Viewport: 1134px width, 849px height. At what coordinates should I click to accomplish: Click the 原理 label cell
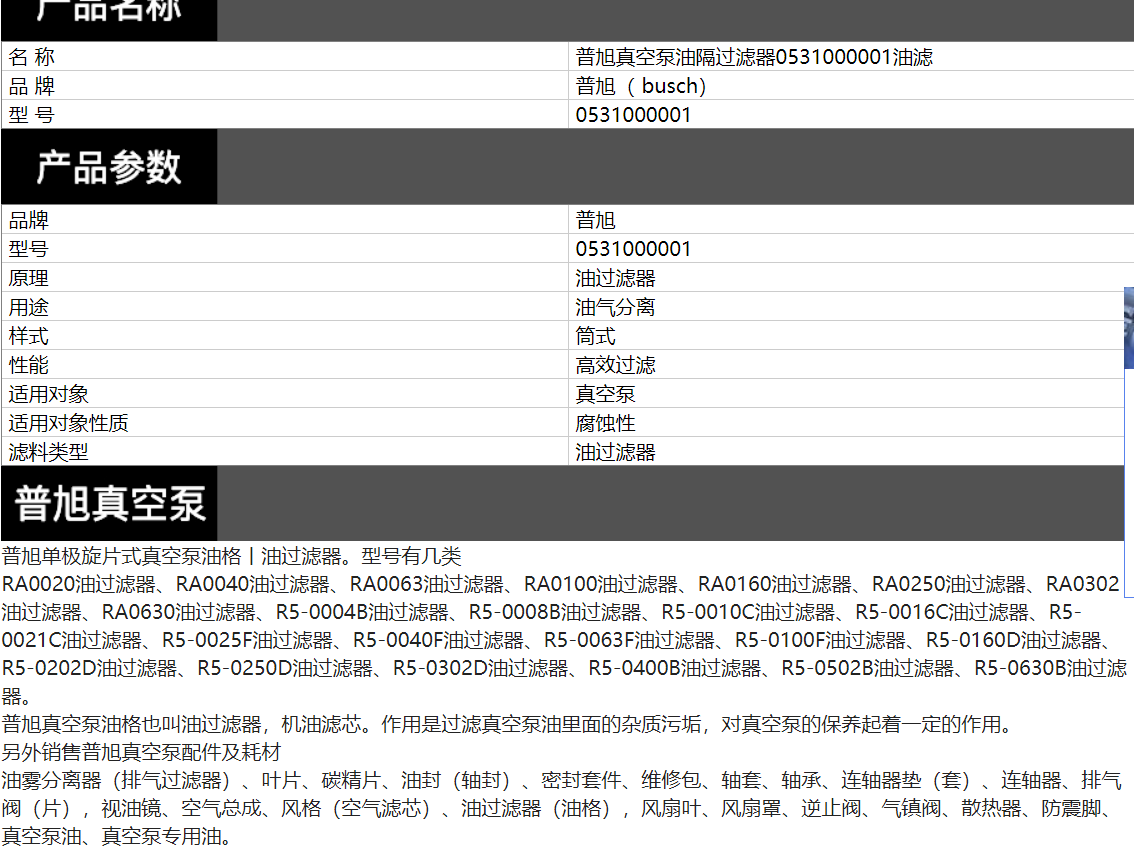[285, 278]
